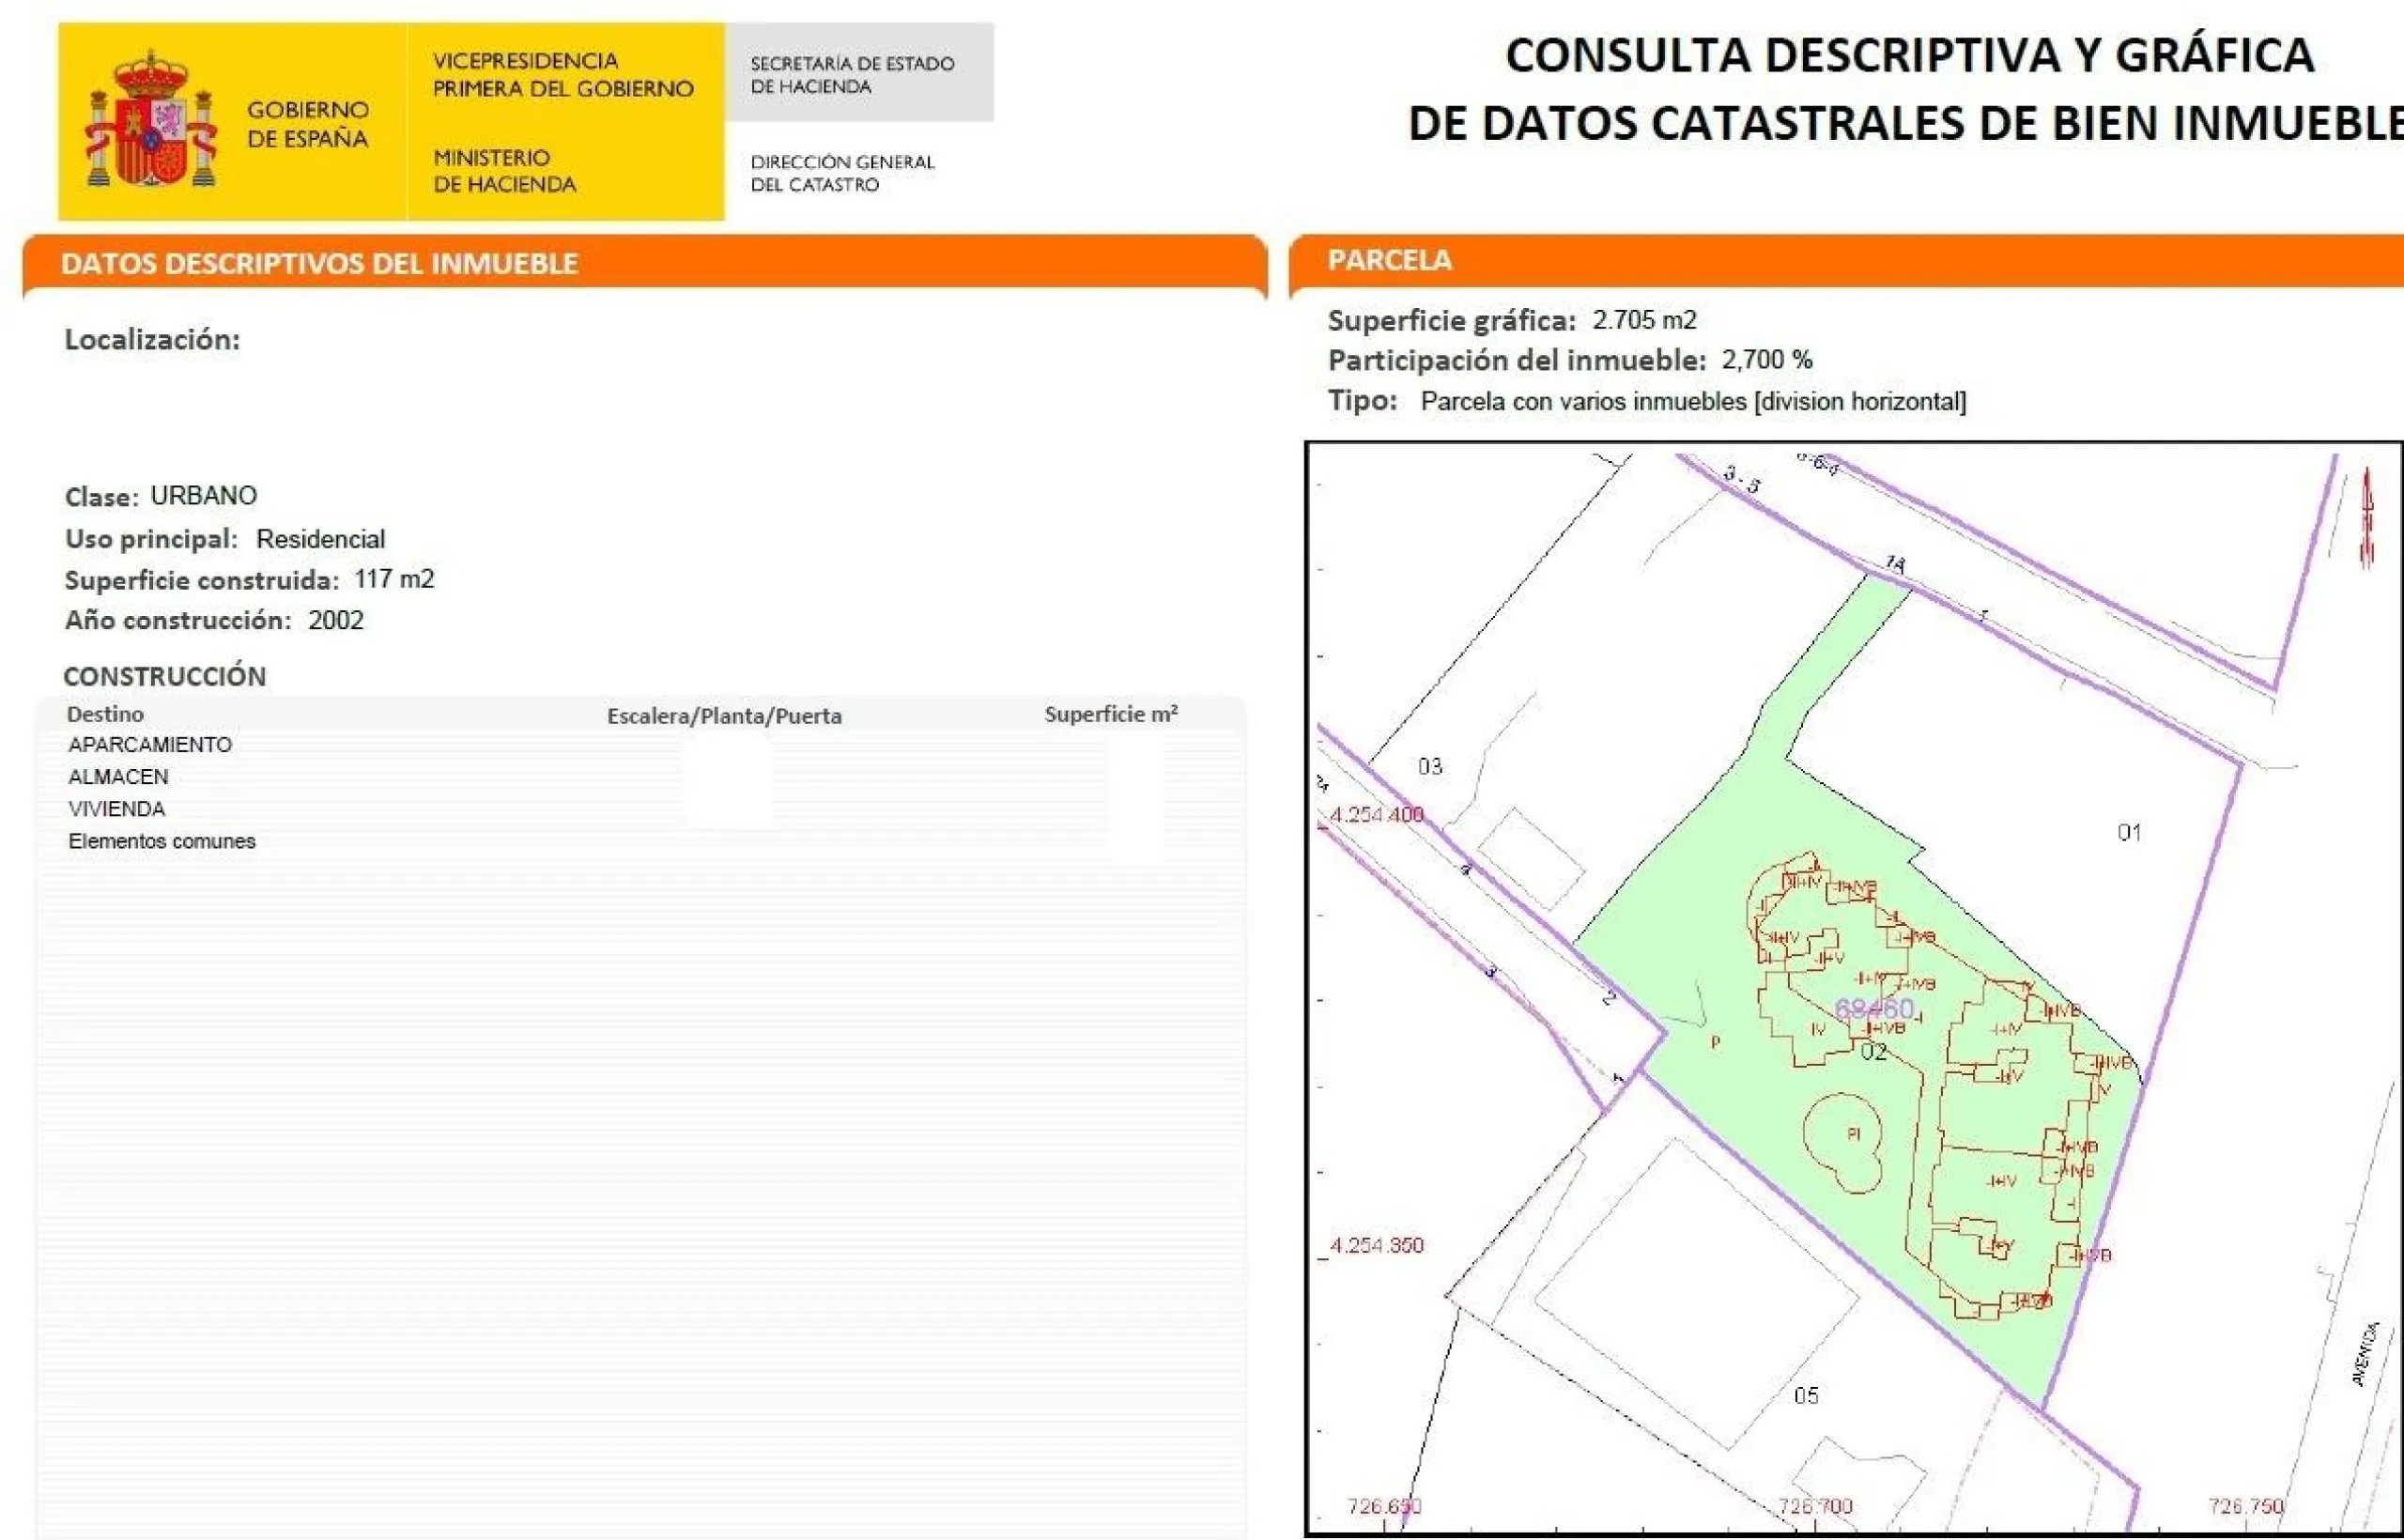Viewport: 2404px width, 1540px height.
Task: Click 'Parcela con varios inmuebles' type text
Action: [1583, 402]
